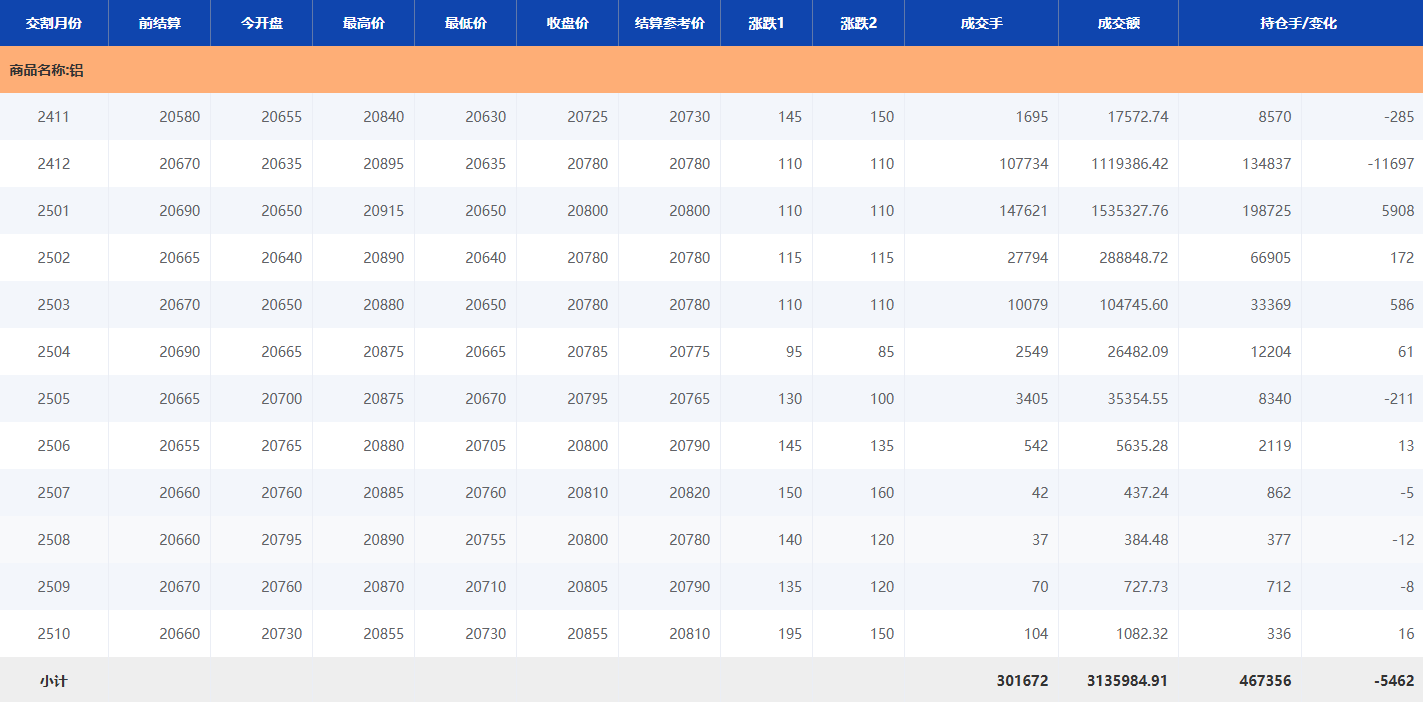The image size is (1423, 702).
Task: Click the 结算参考价 column header
Action: pos(669,23)
